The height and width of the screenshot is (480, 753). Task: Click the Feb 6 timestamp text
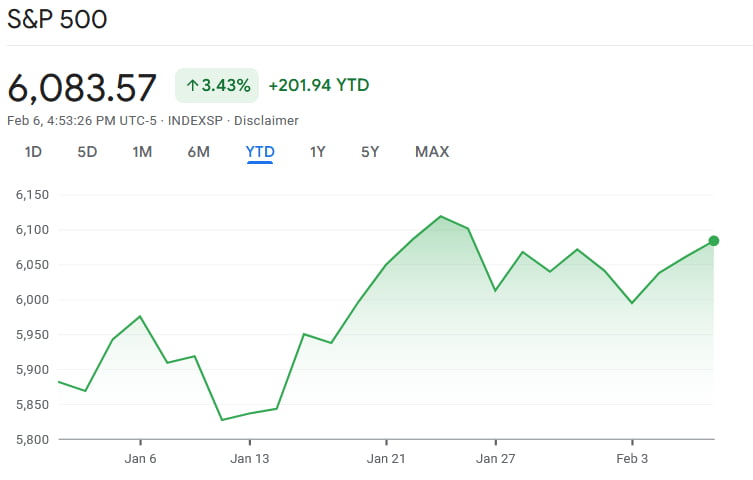click(x=82, y=120)
